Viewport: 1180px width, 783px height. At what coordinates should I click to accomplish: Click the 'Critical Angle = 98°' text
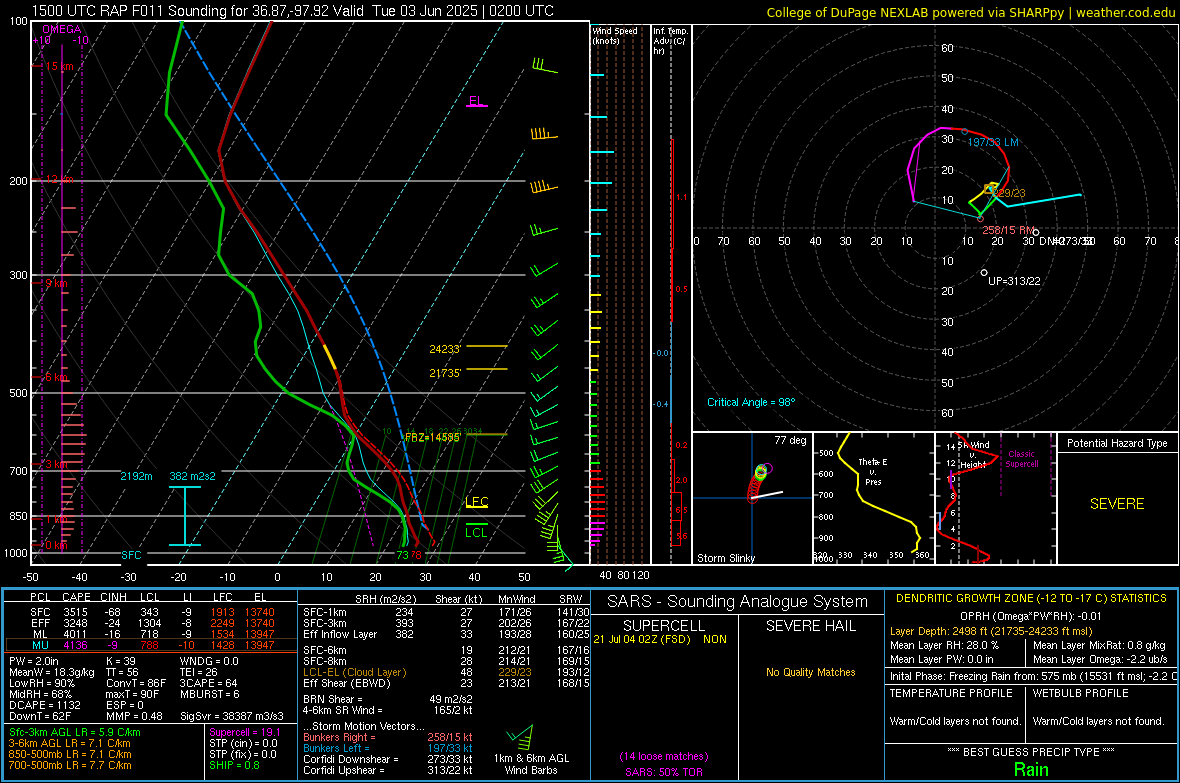(751, 403)
